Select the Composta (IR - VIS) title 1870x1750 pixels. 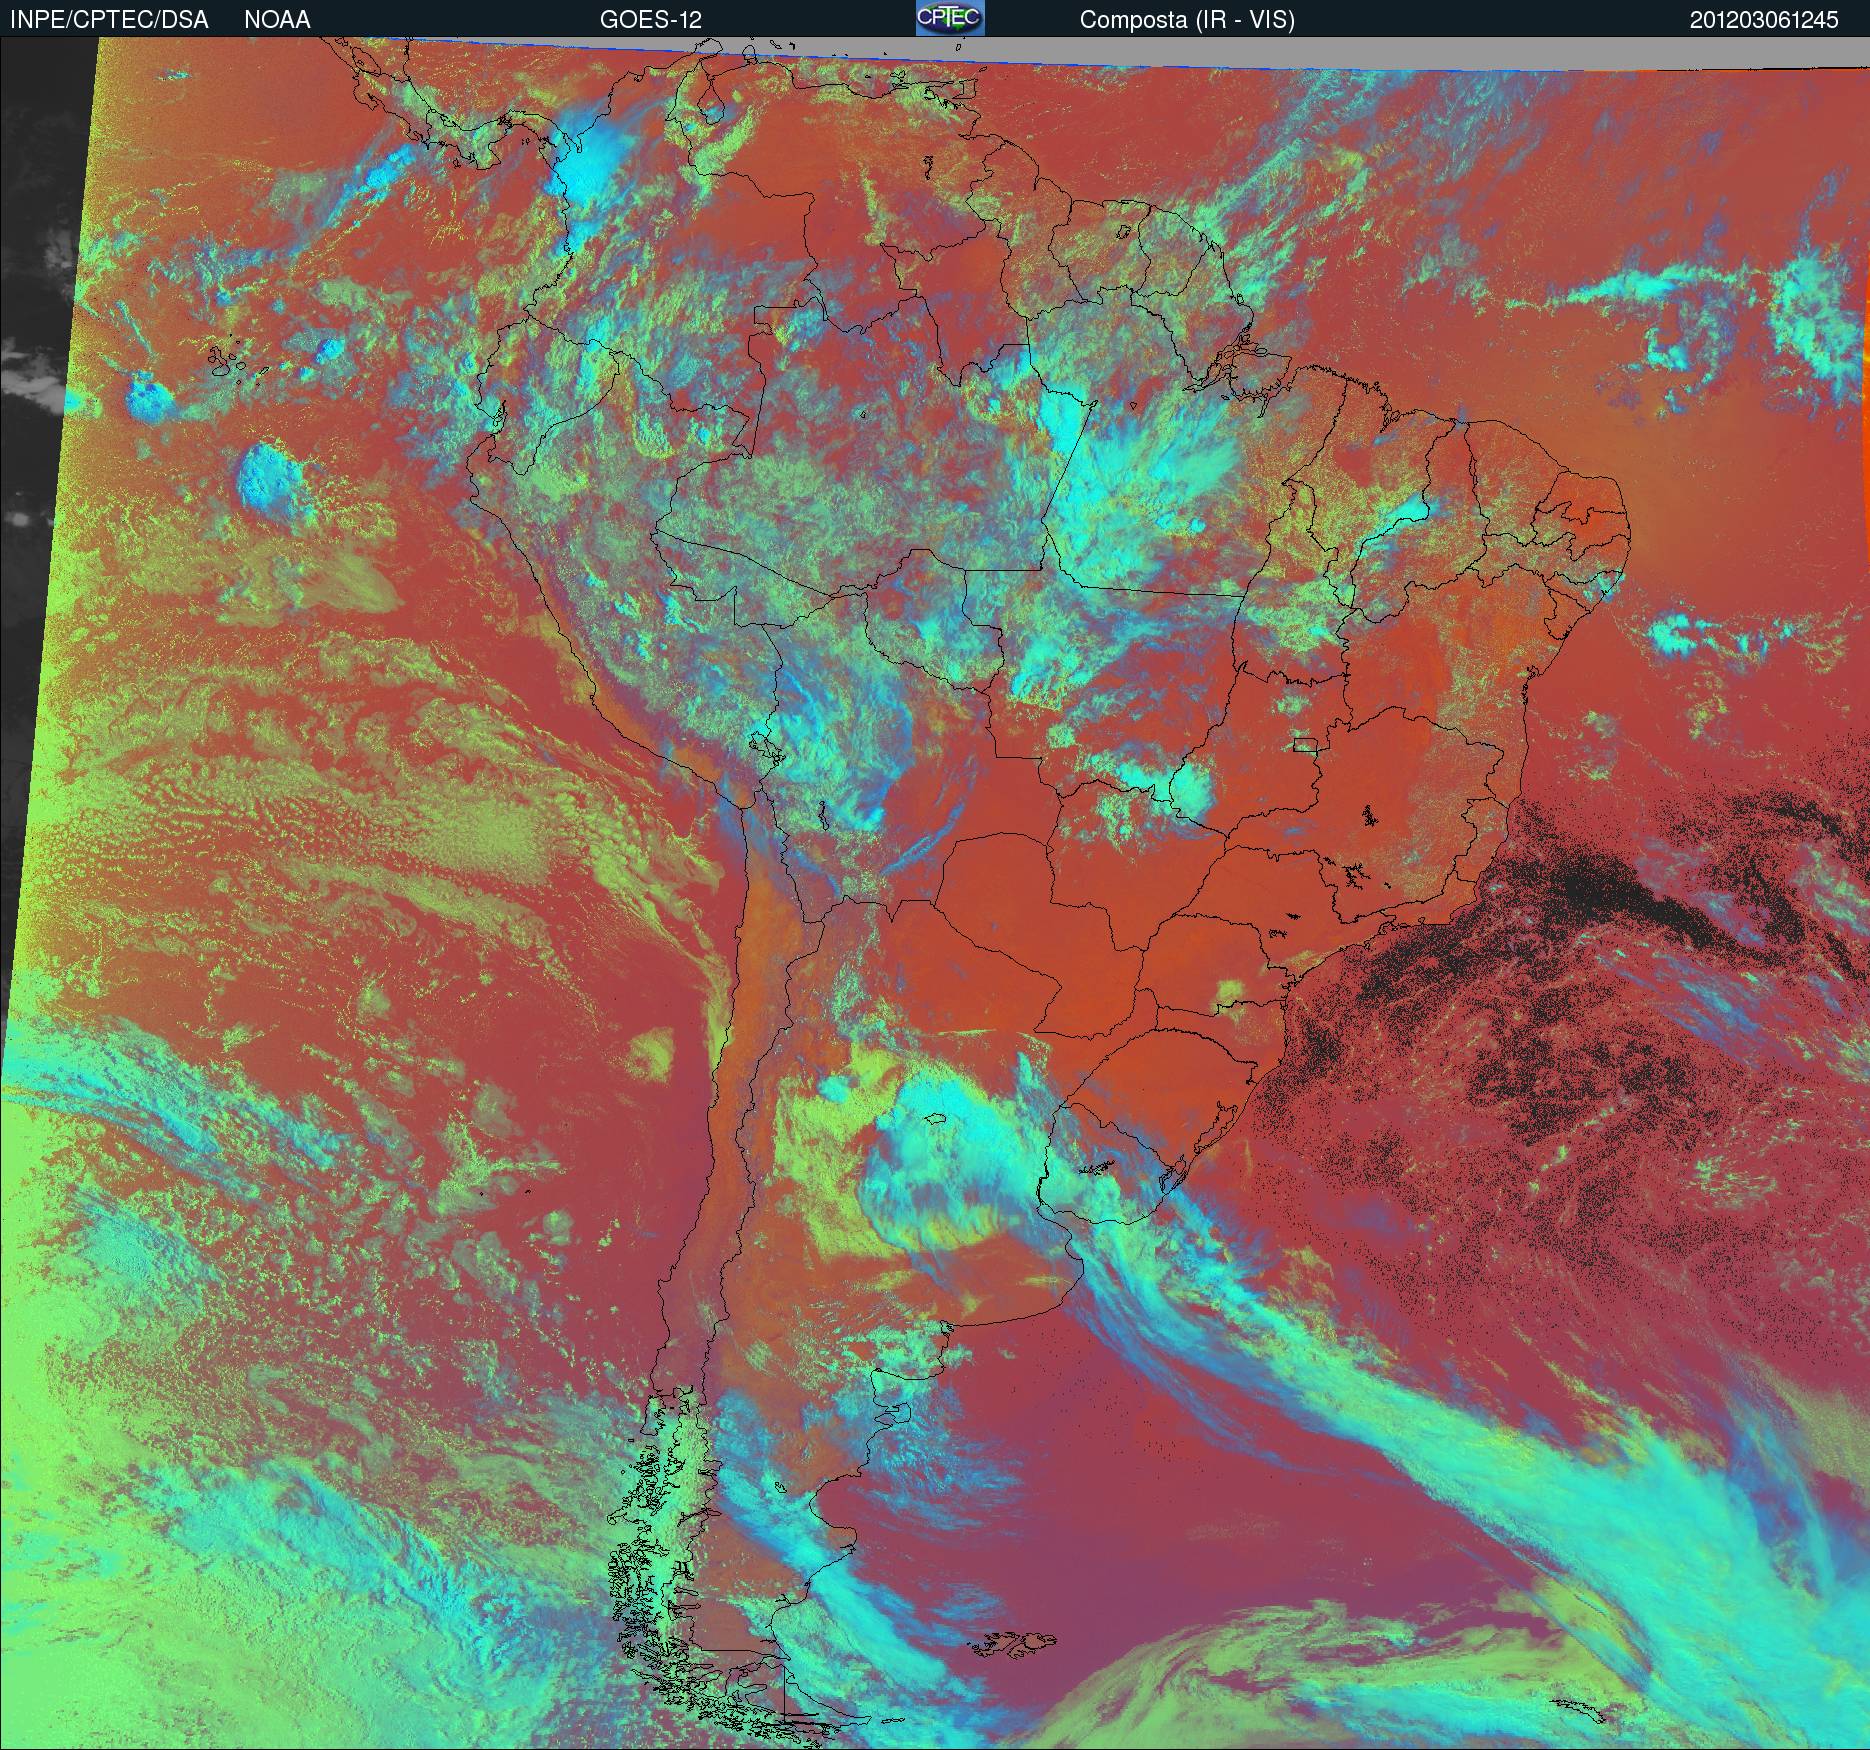(1187, 20)
